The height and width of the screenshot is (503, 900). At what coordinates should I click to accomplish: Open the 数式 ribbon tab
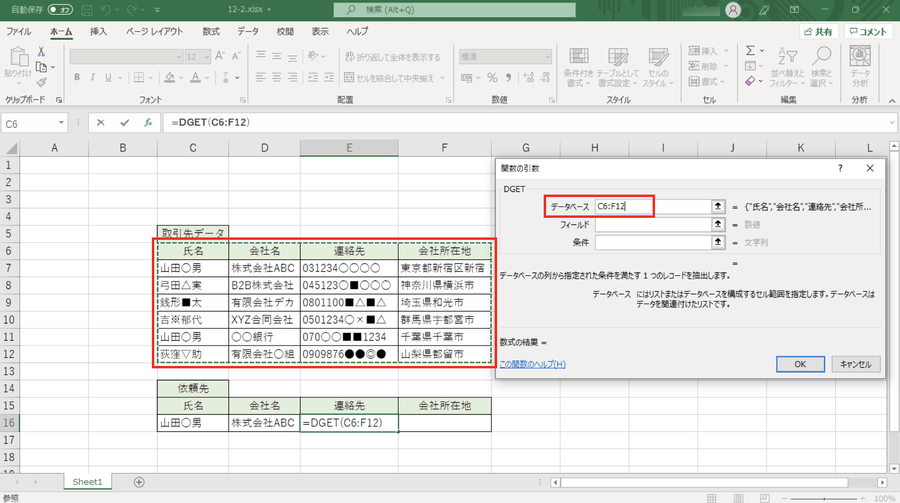[211, 31]
